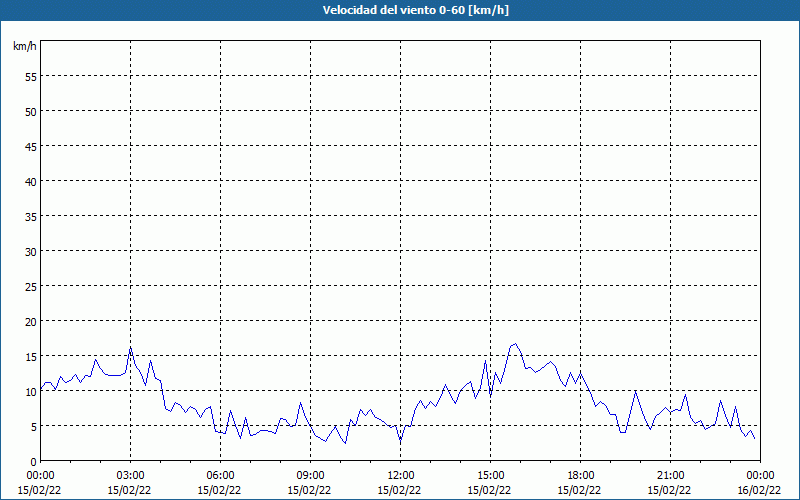Click the 30 value on the speed axis
Image resolution: width=800 pixels, height=500 pixels.
pyautogui.click(x=31, y=252)
